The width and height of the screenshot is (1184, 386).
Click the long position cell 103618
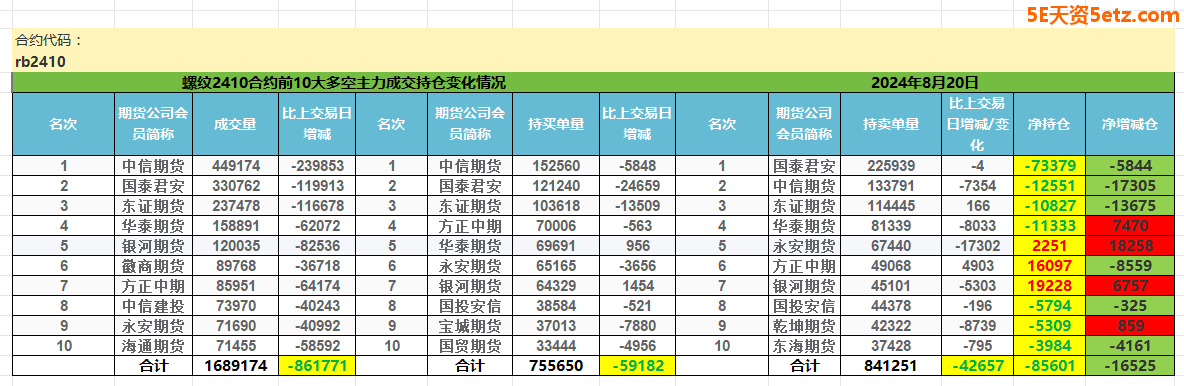pyautogui.click(x=556, y=205)
